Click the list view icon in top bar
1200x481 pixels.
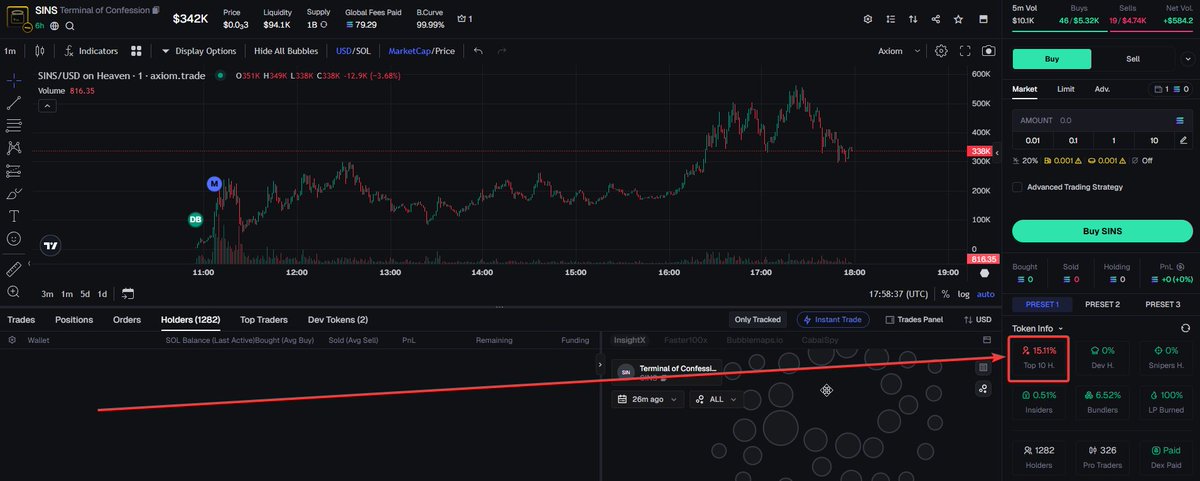pos(890,19)
